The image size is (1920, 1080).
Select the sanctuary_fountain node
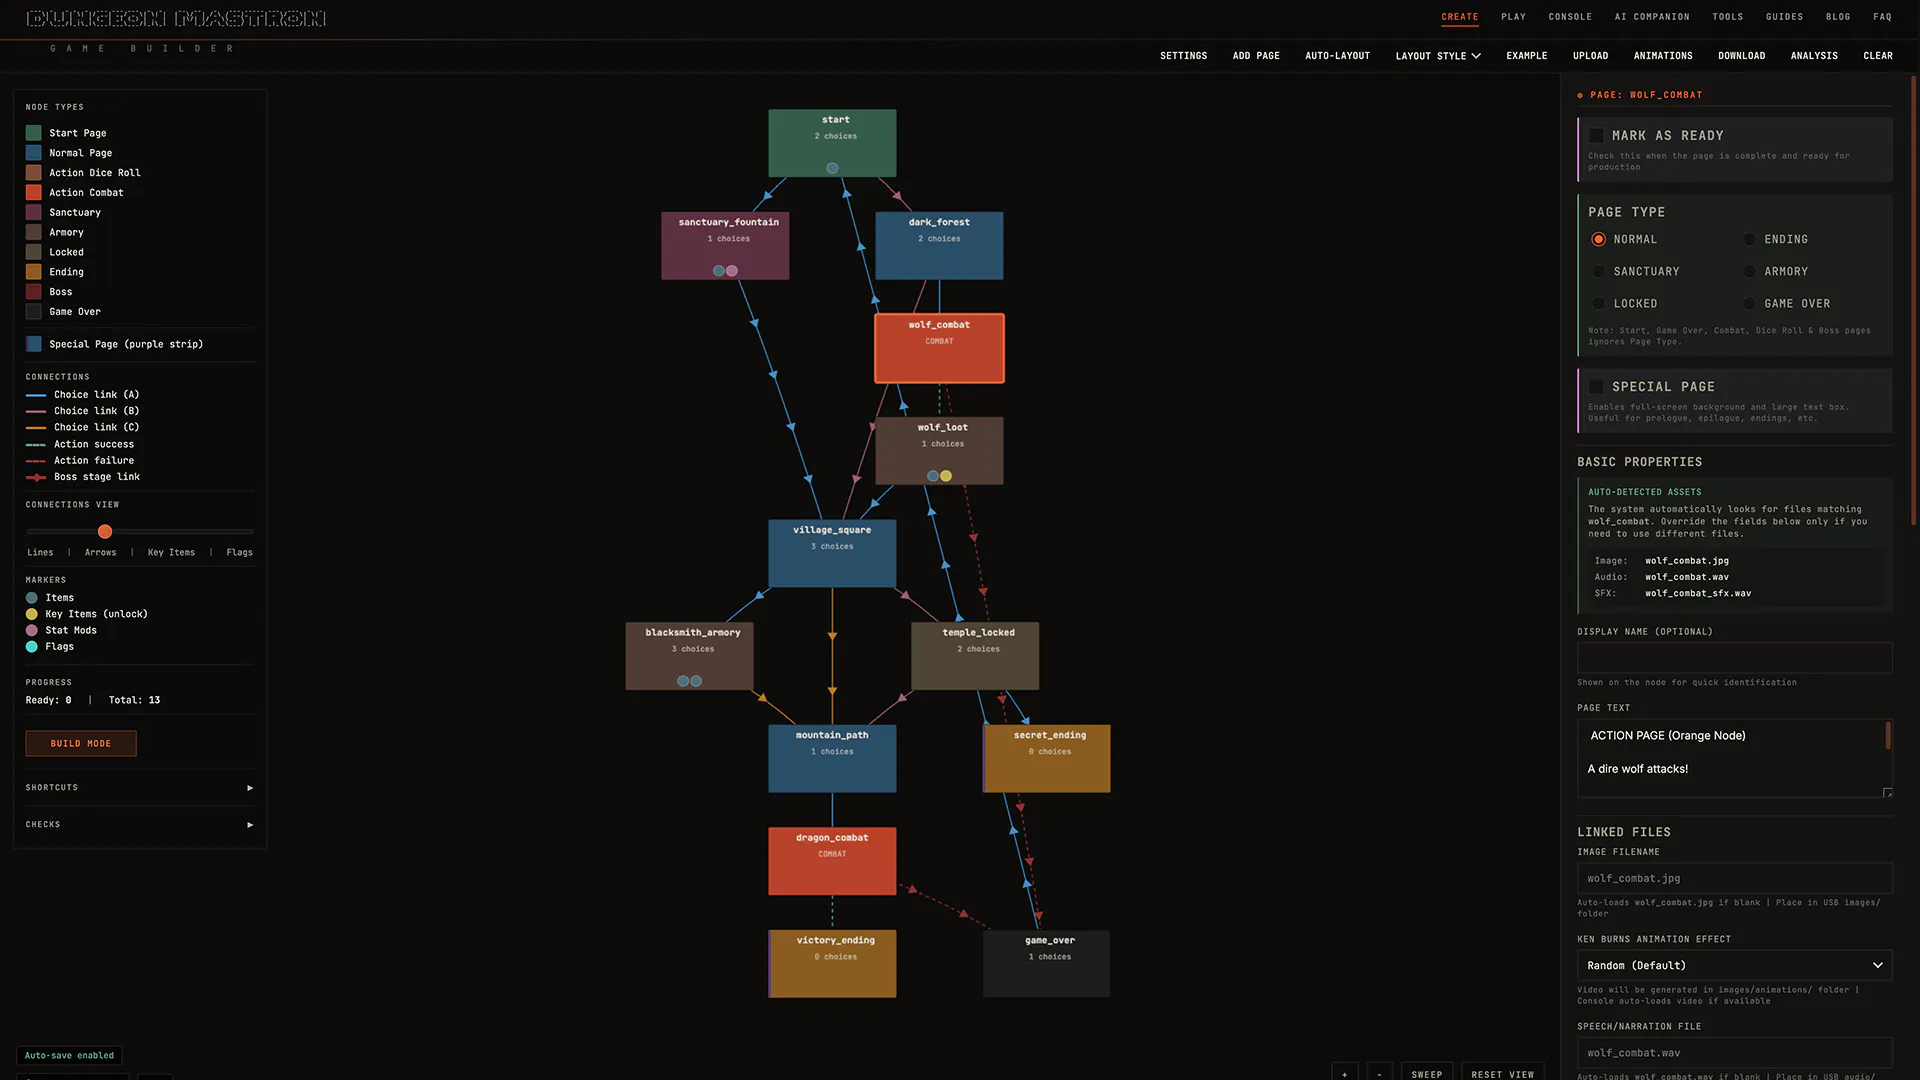click(725, 245)
